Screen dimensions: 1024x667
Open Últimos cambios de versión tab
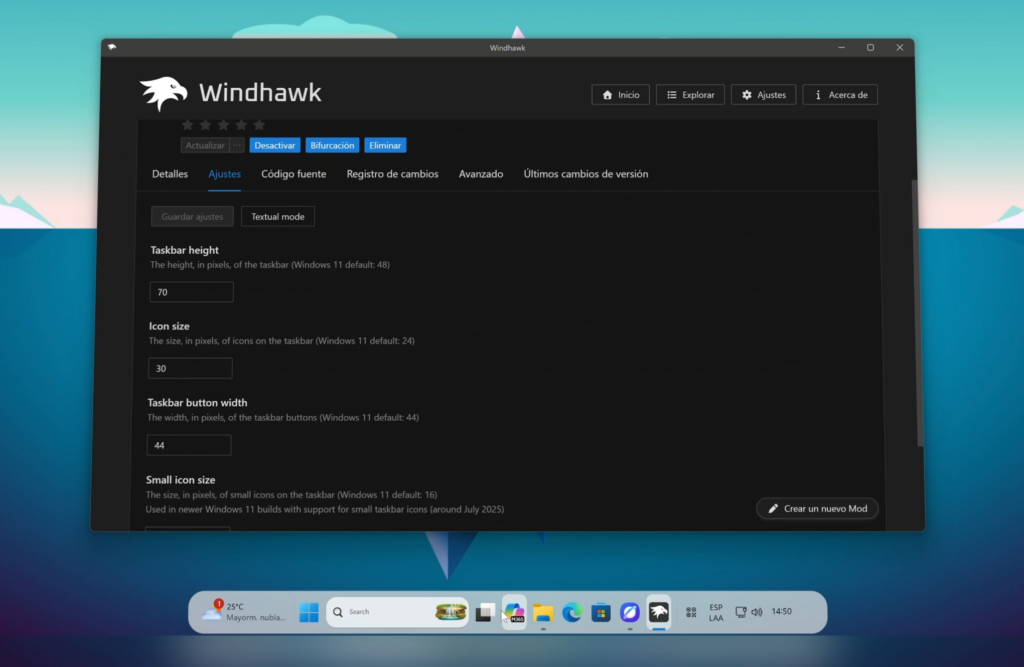pyautogui.click(x=586, y=174)
